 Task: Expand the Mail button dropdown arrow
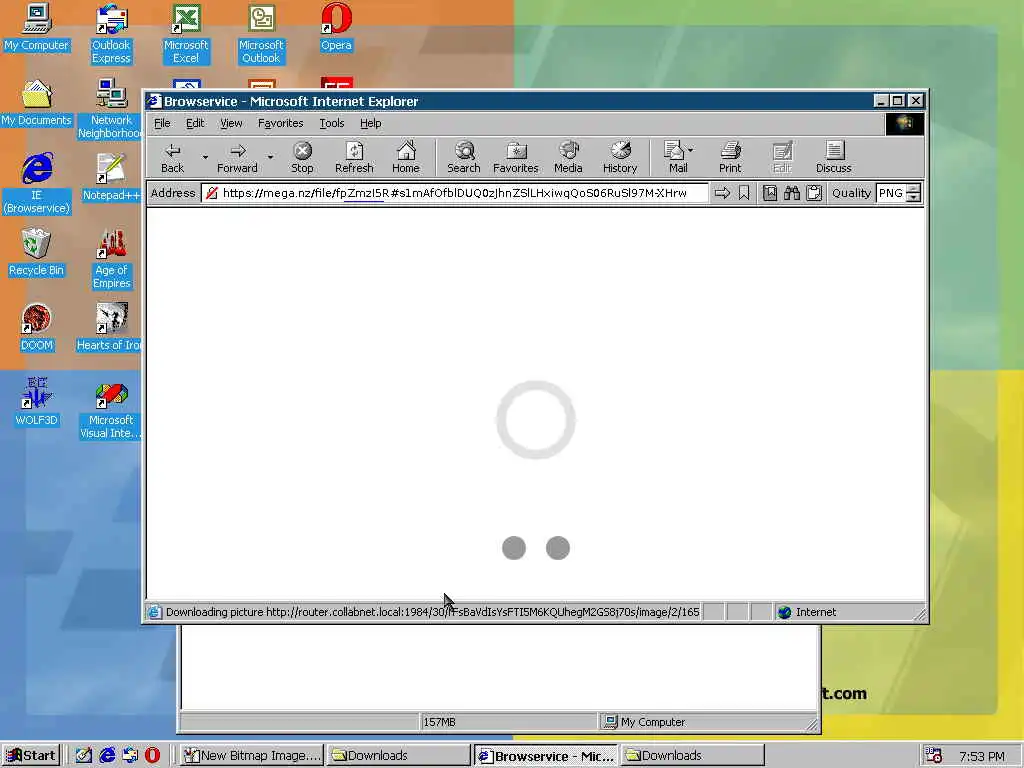click(x=691, y=150)
